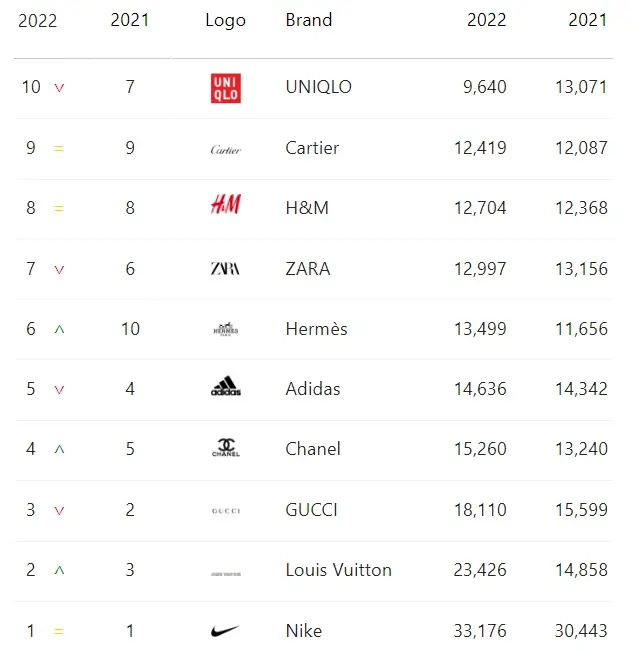Image resolution: width=634 pixels, height=658 pixels.
Task: Click the Louis Vuitton small logo
Action: coord(226,574)
